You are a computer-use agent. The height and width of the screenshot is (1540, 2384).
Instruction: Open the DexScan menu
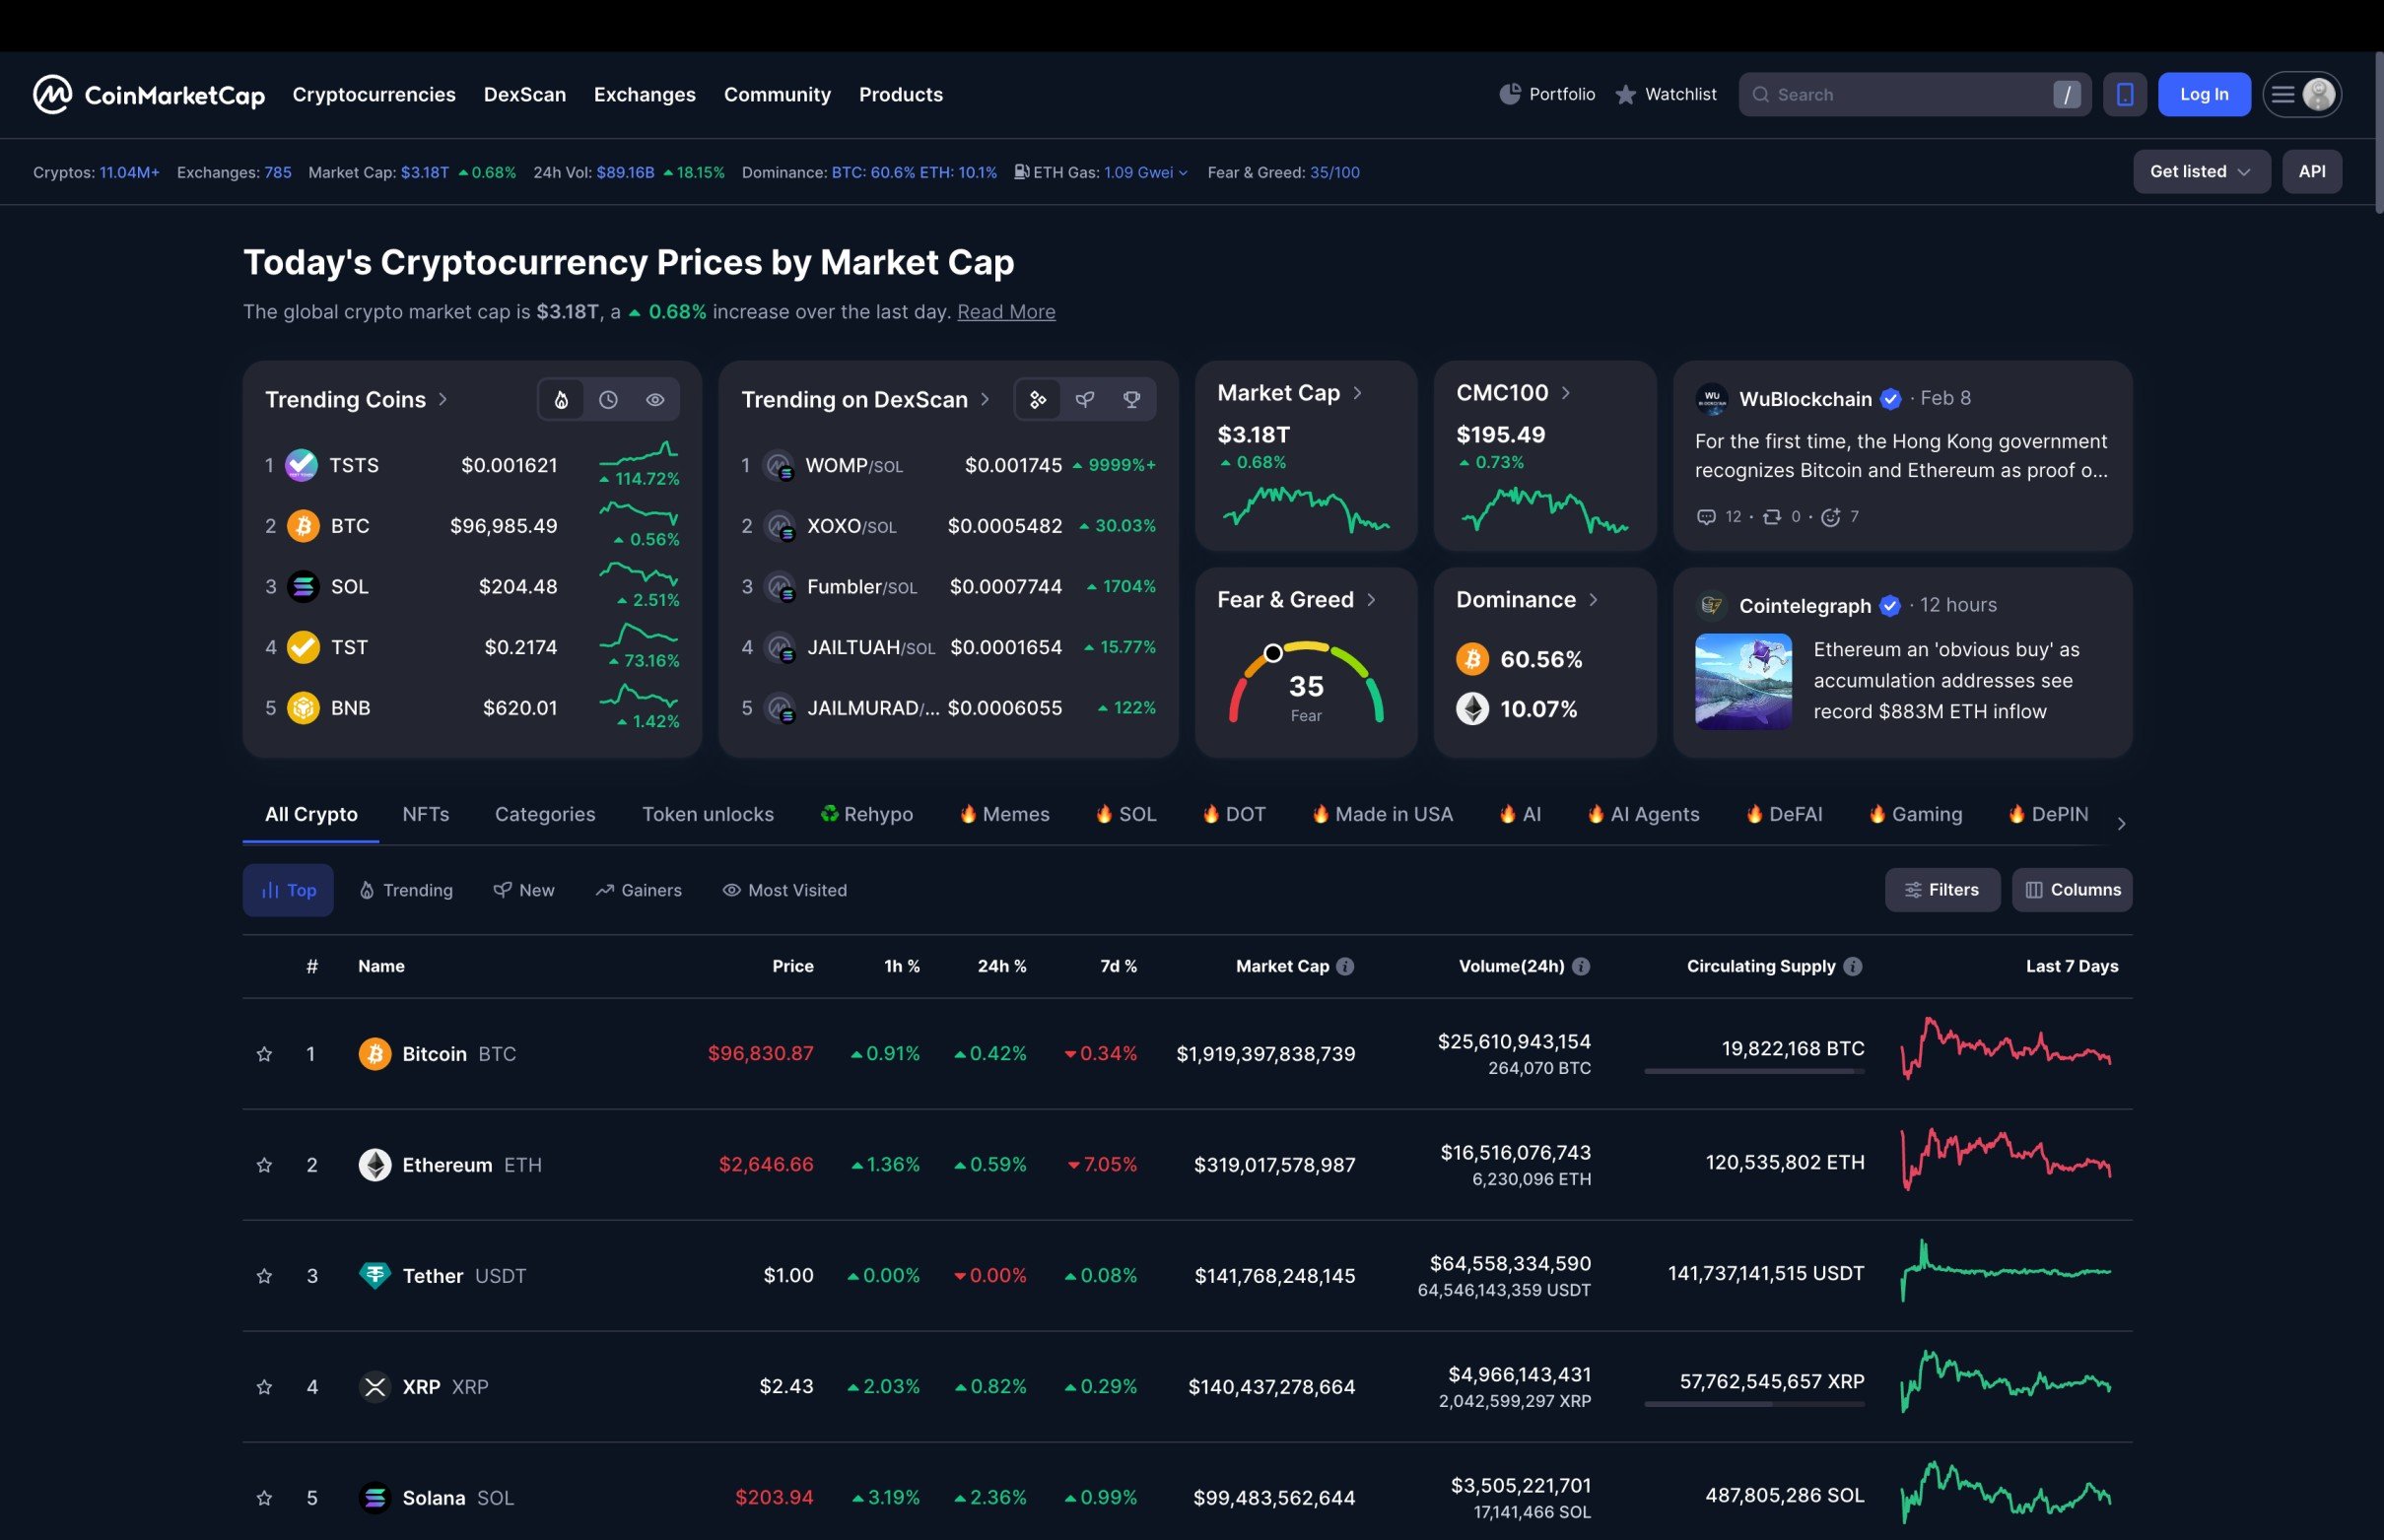(525, 94)
